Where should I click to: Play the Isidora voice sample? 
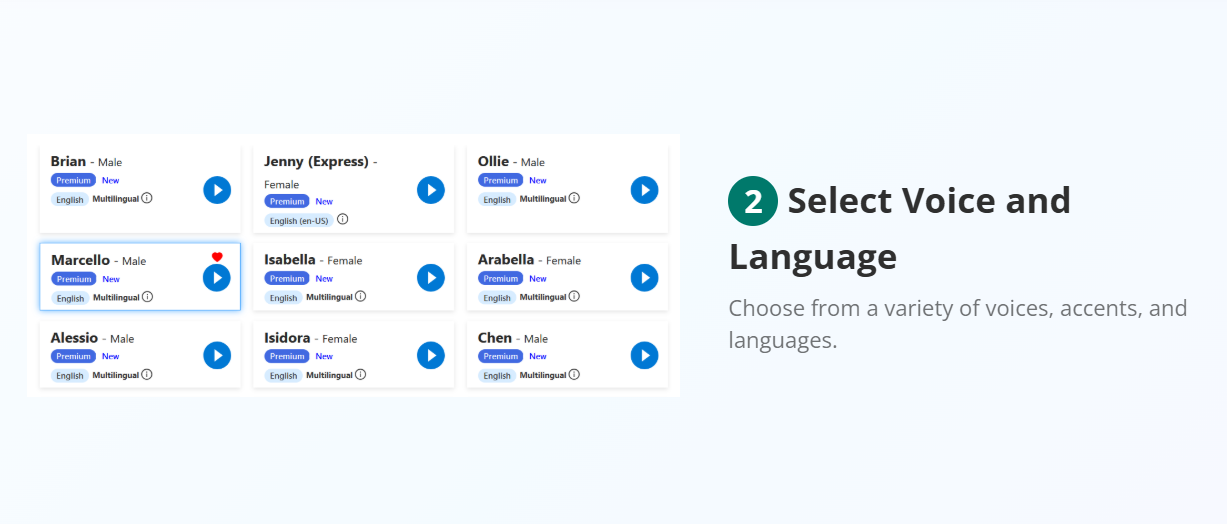coord(430,355)
